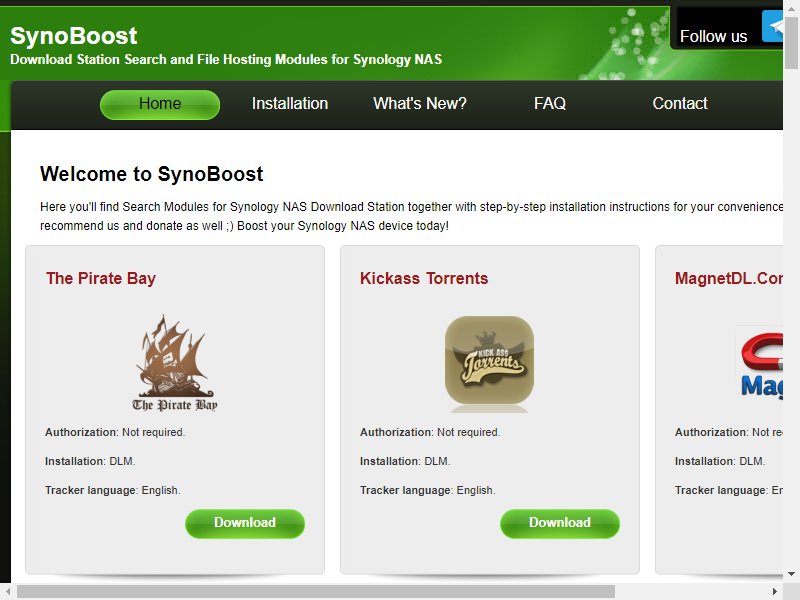Click the scroll right arrow
This screenshot has height=600, width=800.
click(x=776, y=591)
